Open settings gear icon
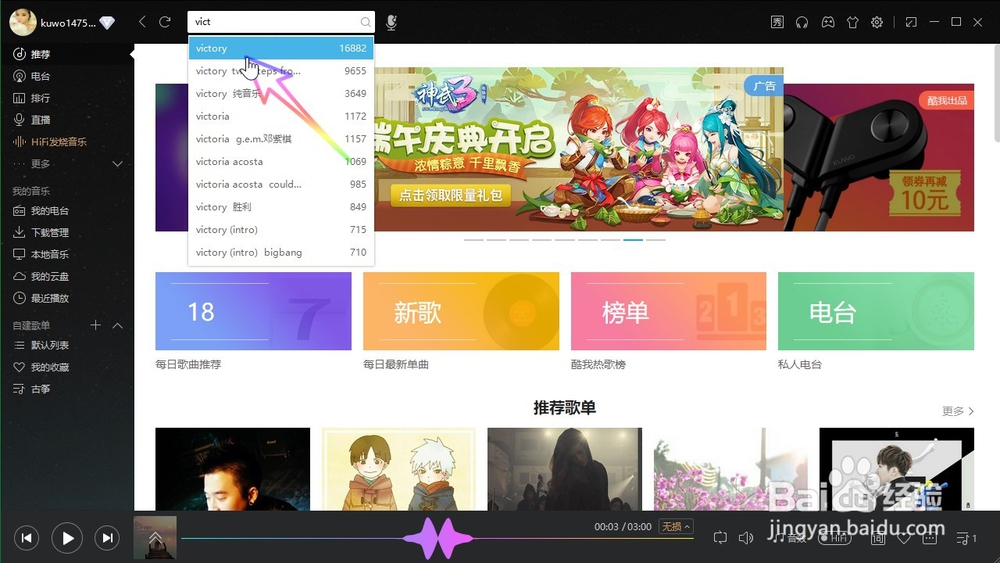This screenshot has width=1000, height=563. point(877,22)
